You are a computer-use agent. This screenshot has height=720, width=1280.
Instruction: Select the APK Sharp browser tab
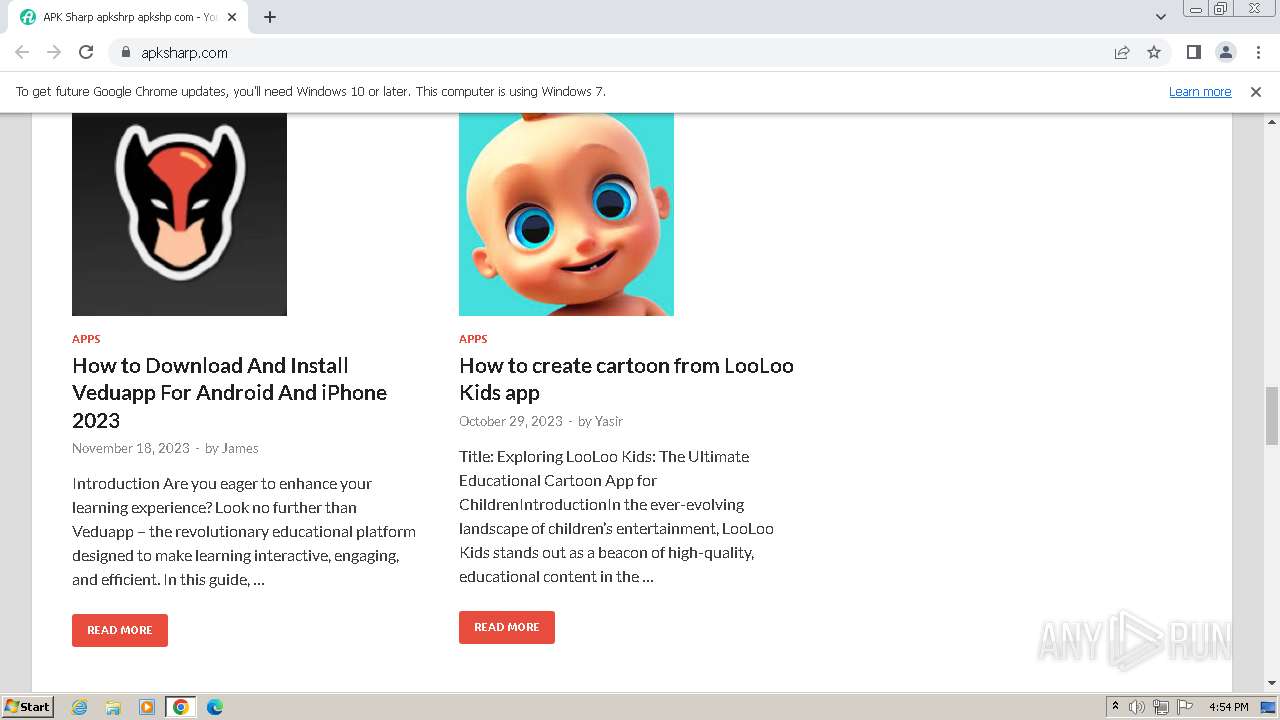click(x=130, y=17)
